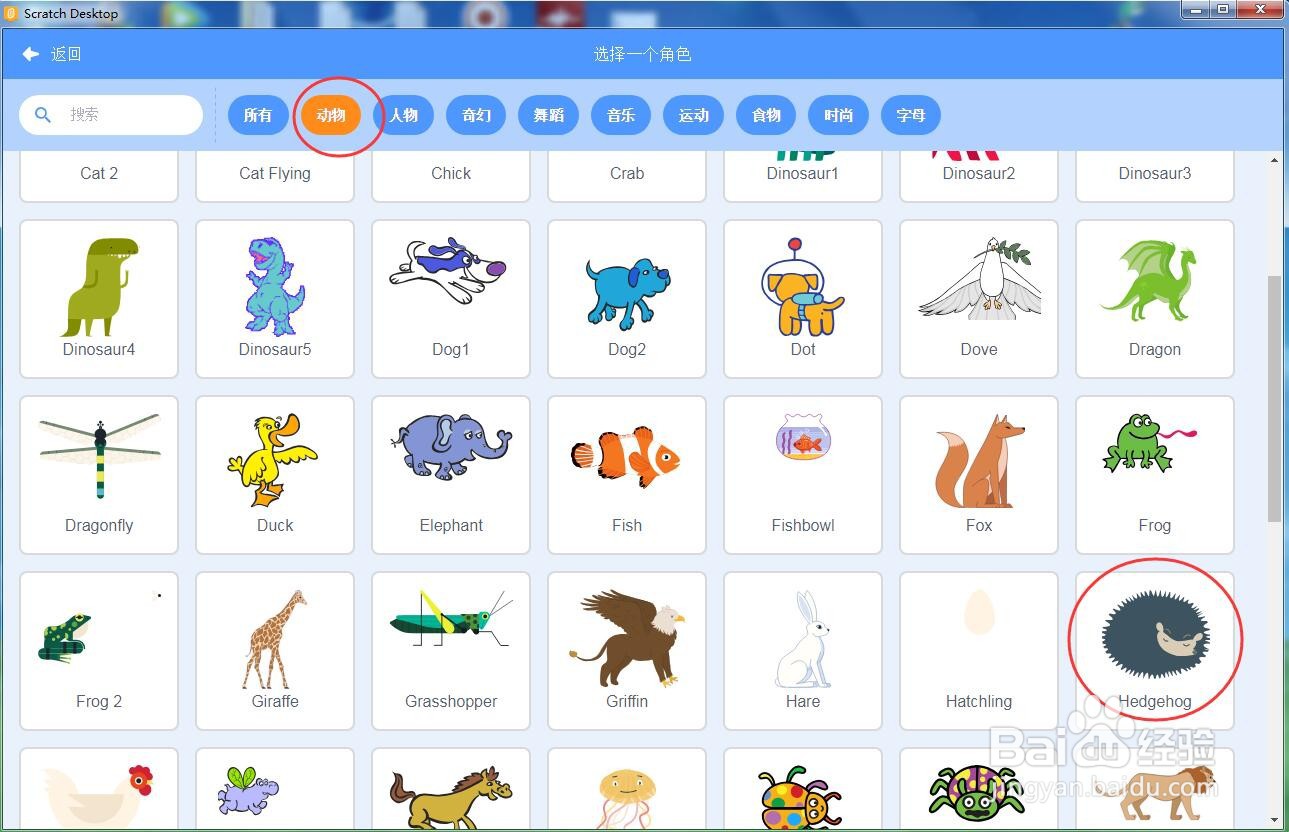Filter by the 奇幻 category

click(x=476, y=115)
